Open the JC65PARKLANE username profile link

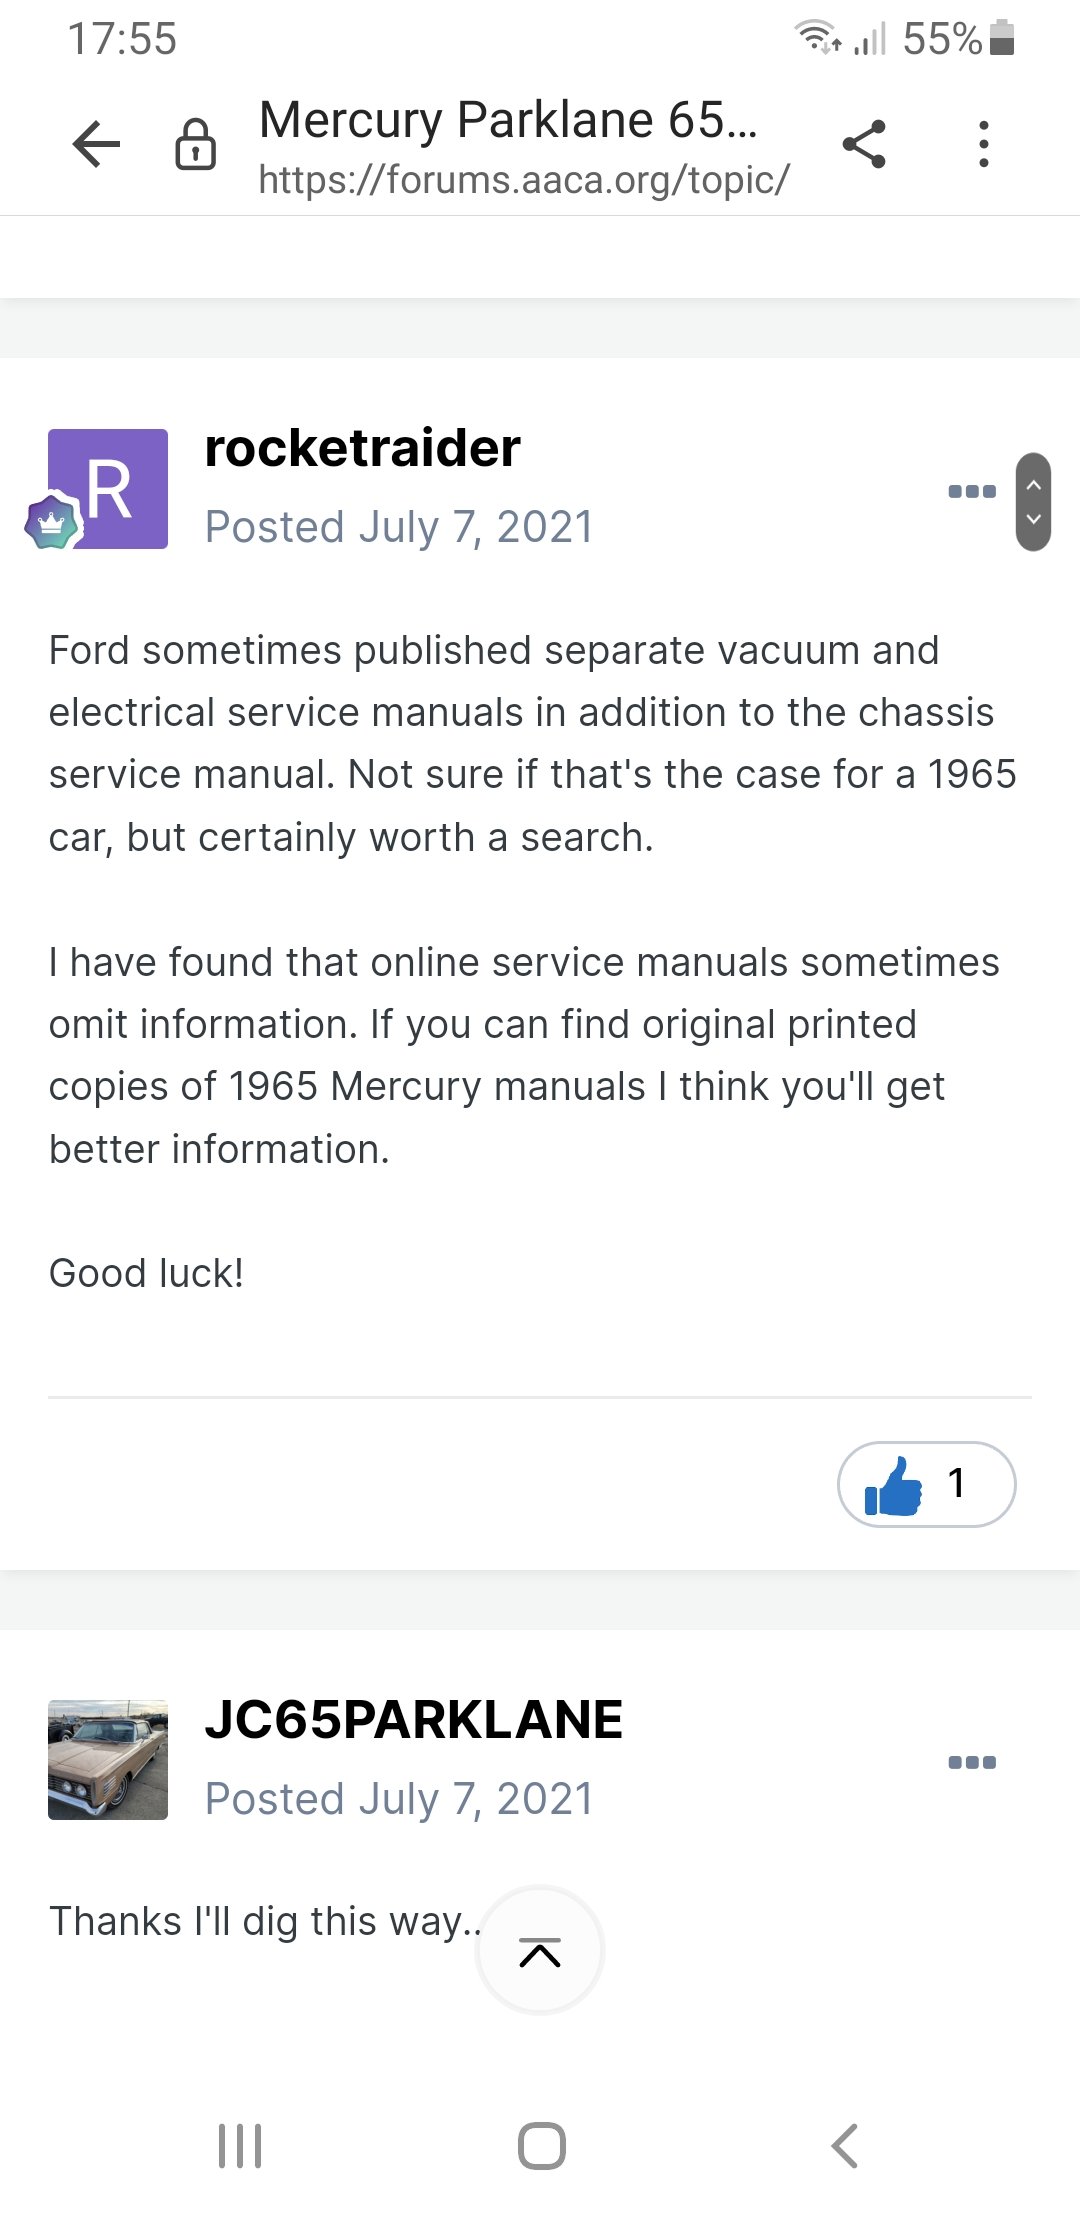pos(413,1720)
